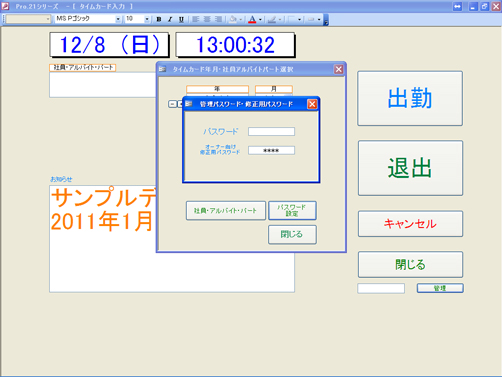Open the font size 10 dropdown
Viewport: 502px width, 377px height.
(x=147, y=19)
